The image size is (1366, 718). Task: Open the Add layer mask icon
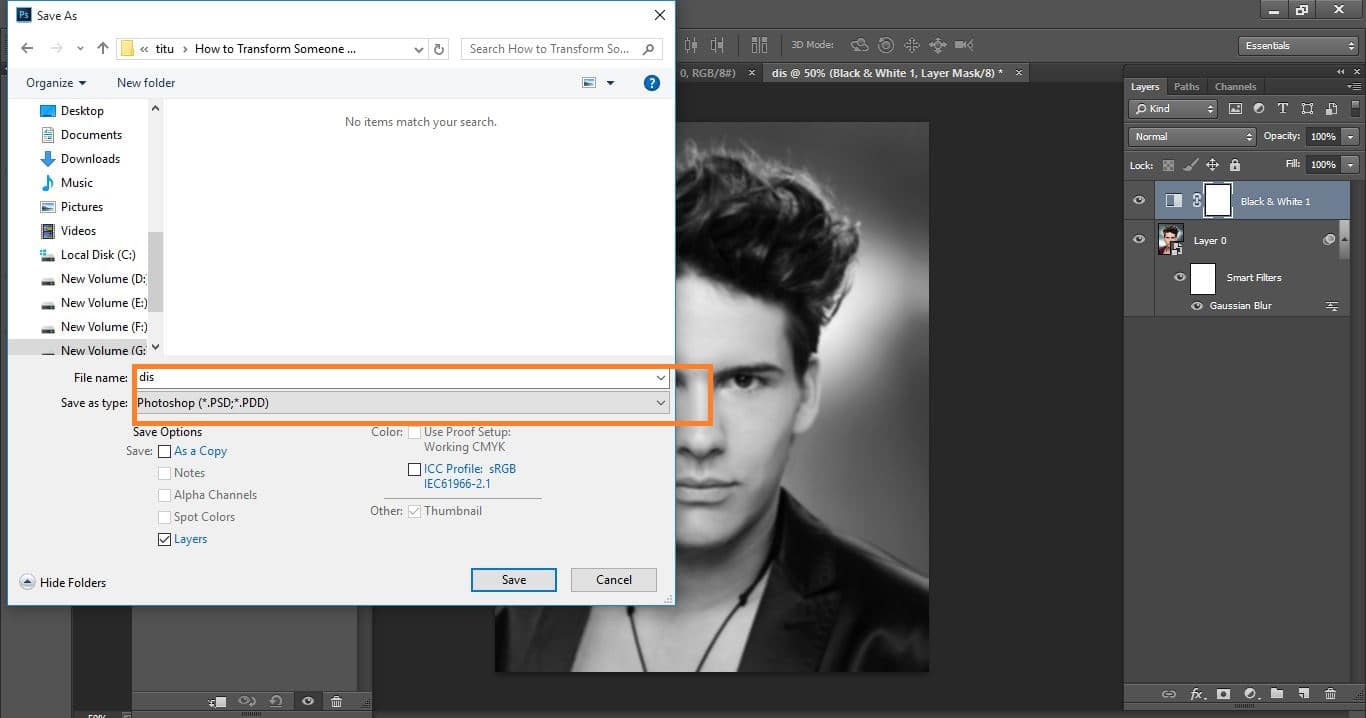coord(1224,694)
